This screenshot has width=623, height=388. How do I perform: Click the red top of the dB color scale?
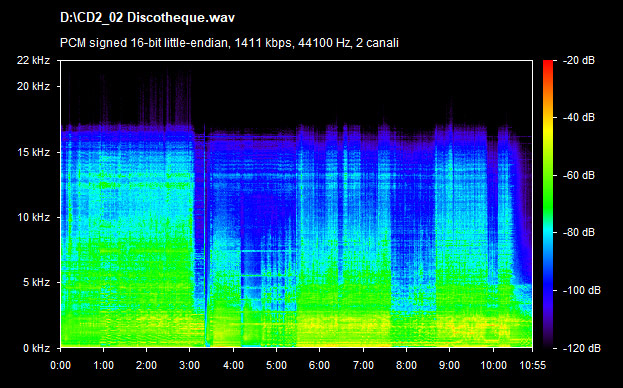click(548, 66)
